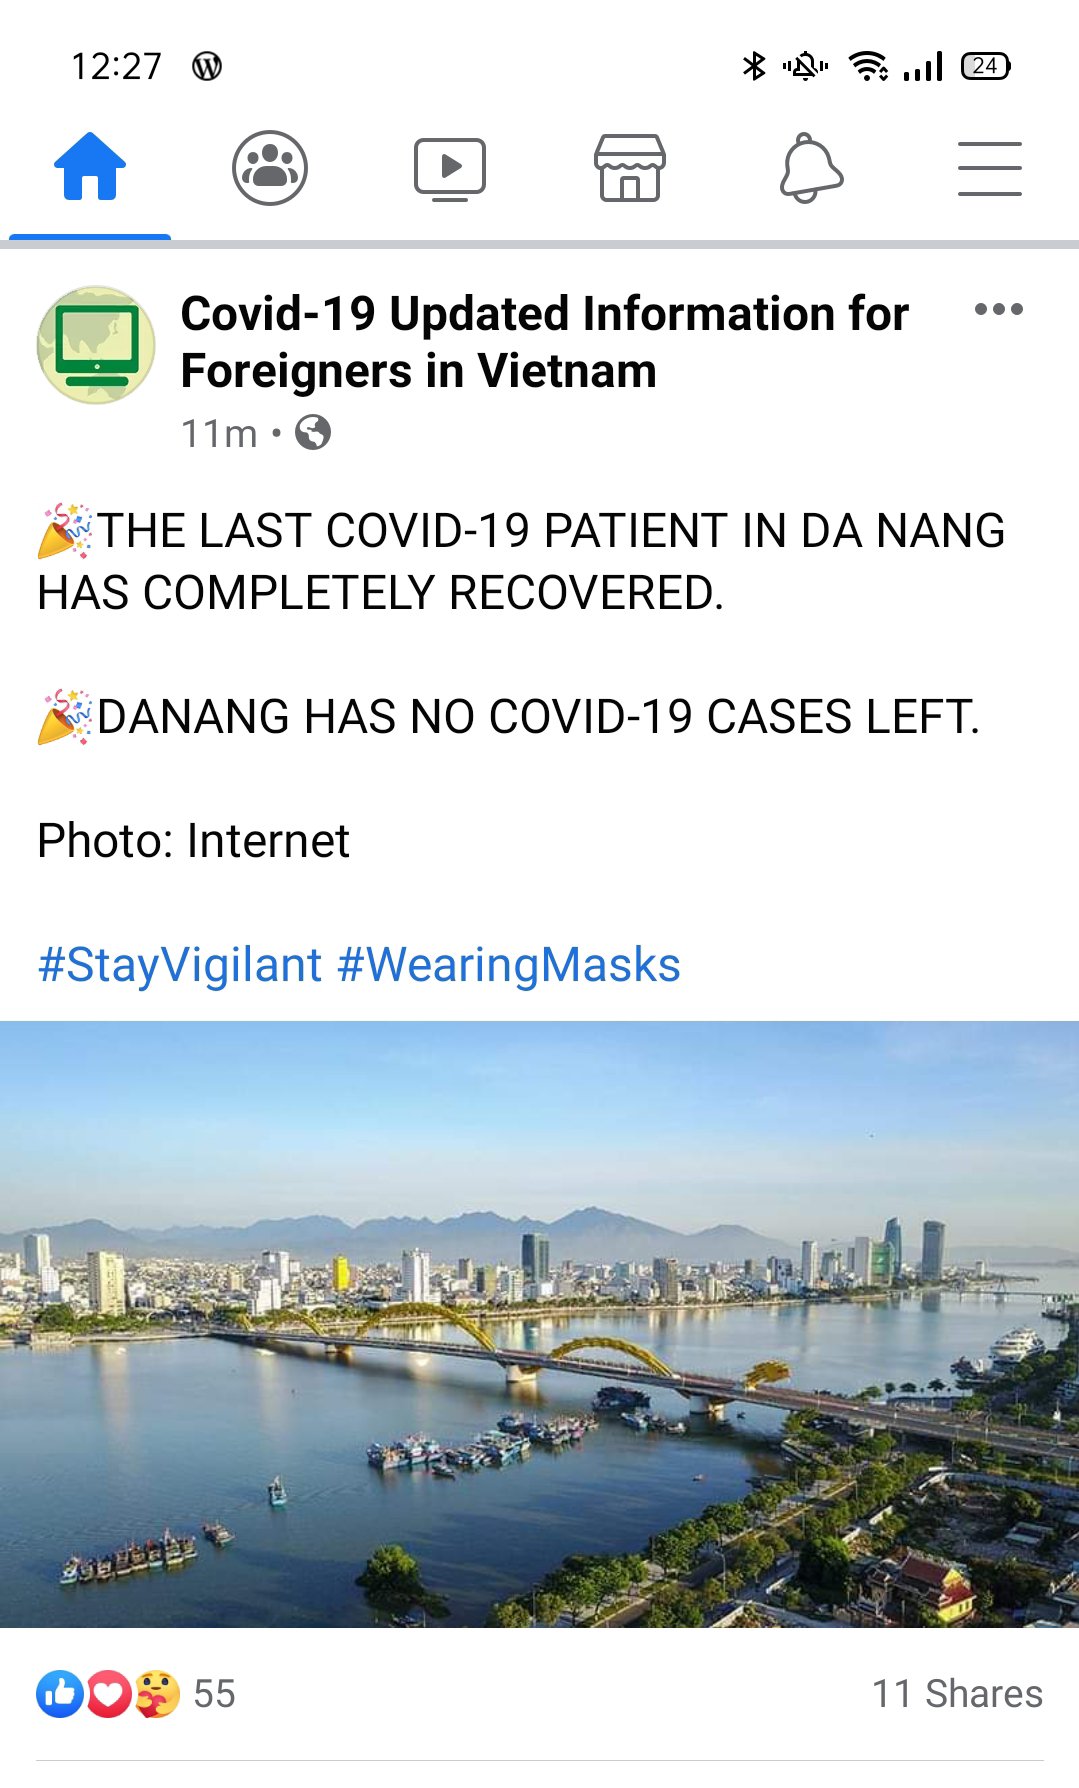The height and width of the screenshot is (1788, 1079).
Task: Open the #WearingMasks hashtag
Action: [x=509, y=966]
